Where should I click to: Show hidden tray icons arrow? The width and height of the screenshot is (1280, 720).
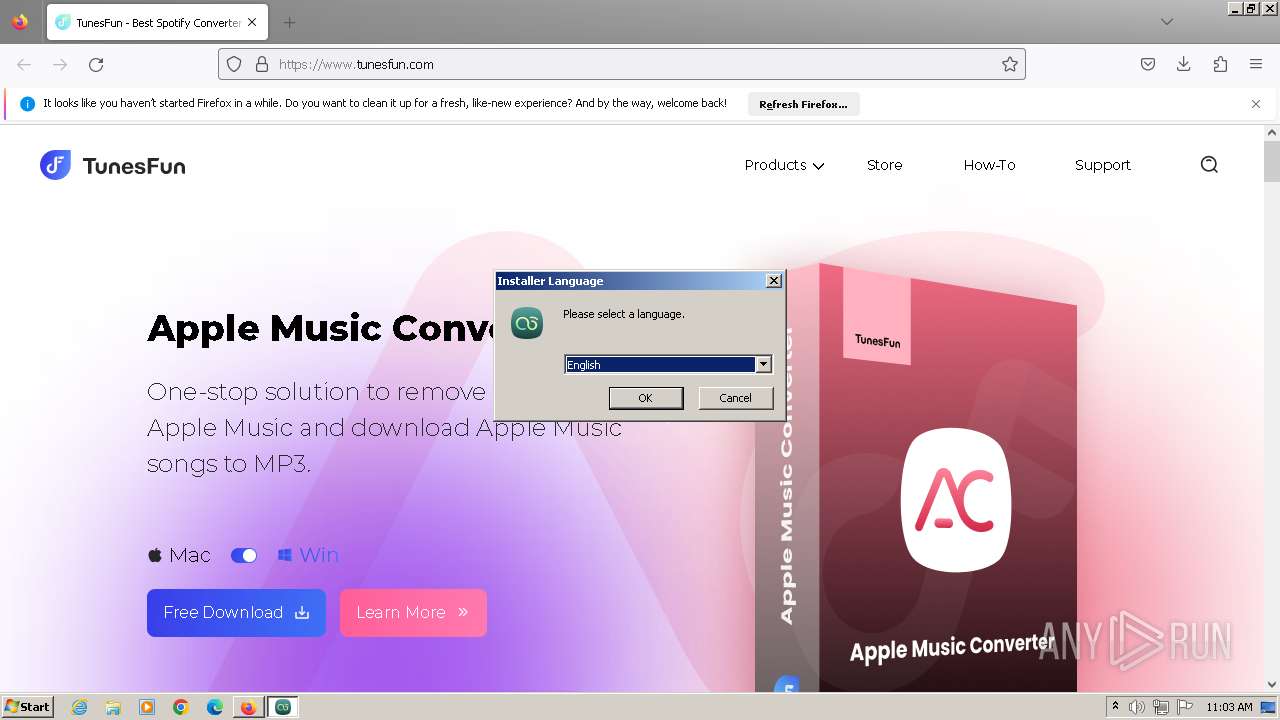tap(1115, 707)
